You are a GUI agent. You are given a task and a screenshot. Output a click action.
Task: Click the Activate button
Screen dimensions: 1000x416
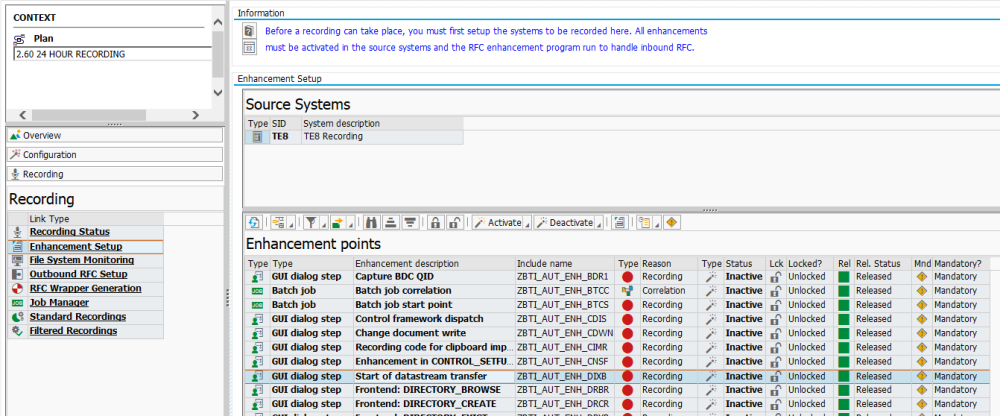coord(497,223)
